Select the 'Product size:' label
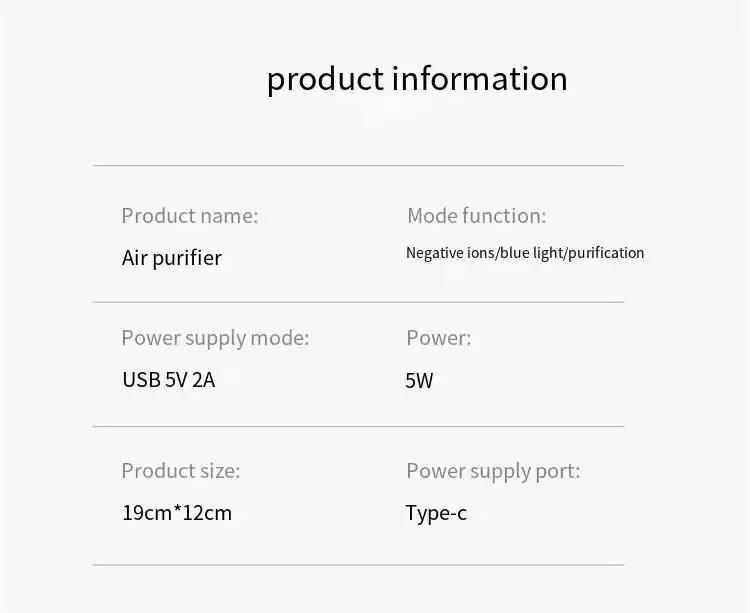This screenshot has height=613, width=750. [x=181, y=471]
